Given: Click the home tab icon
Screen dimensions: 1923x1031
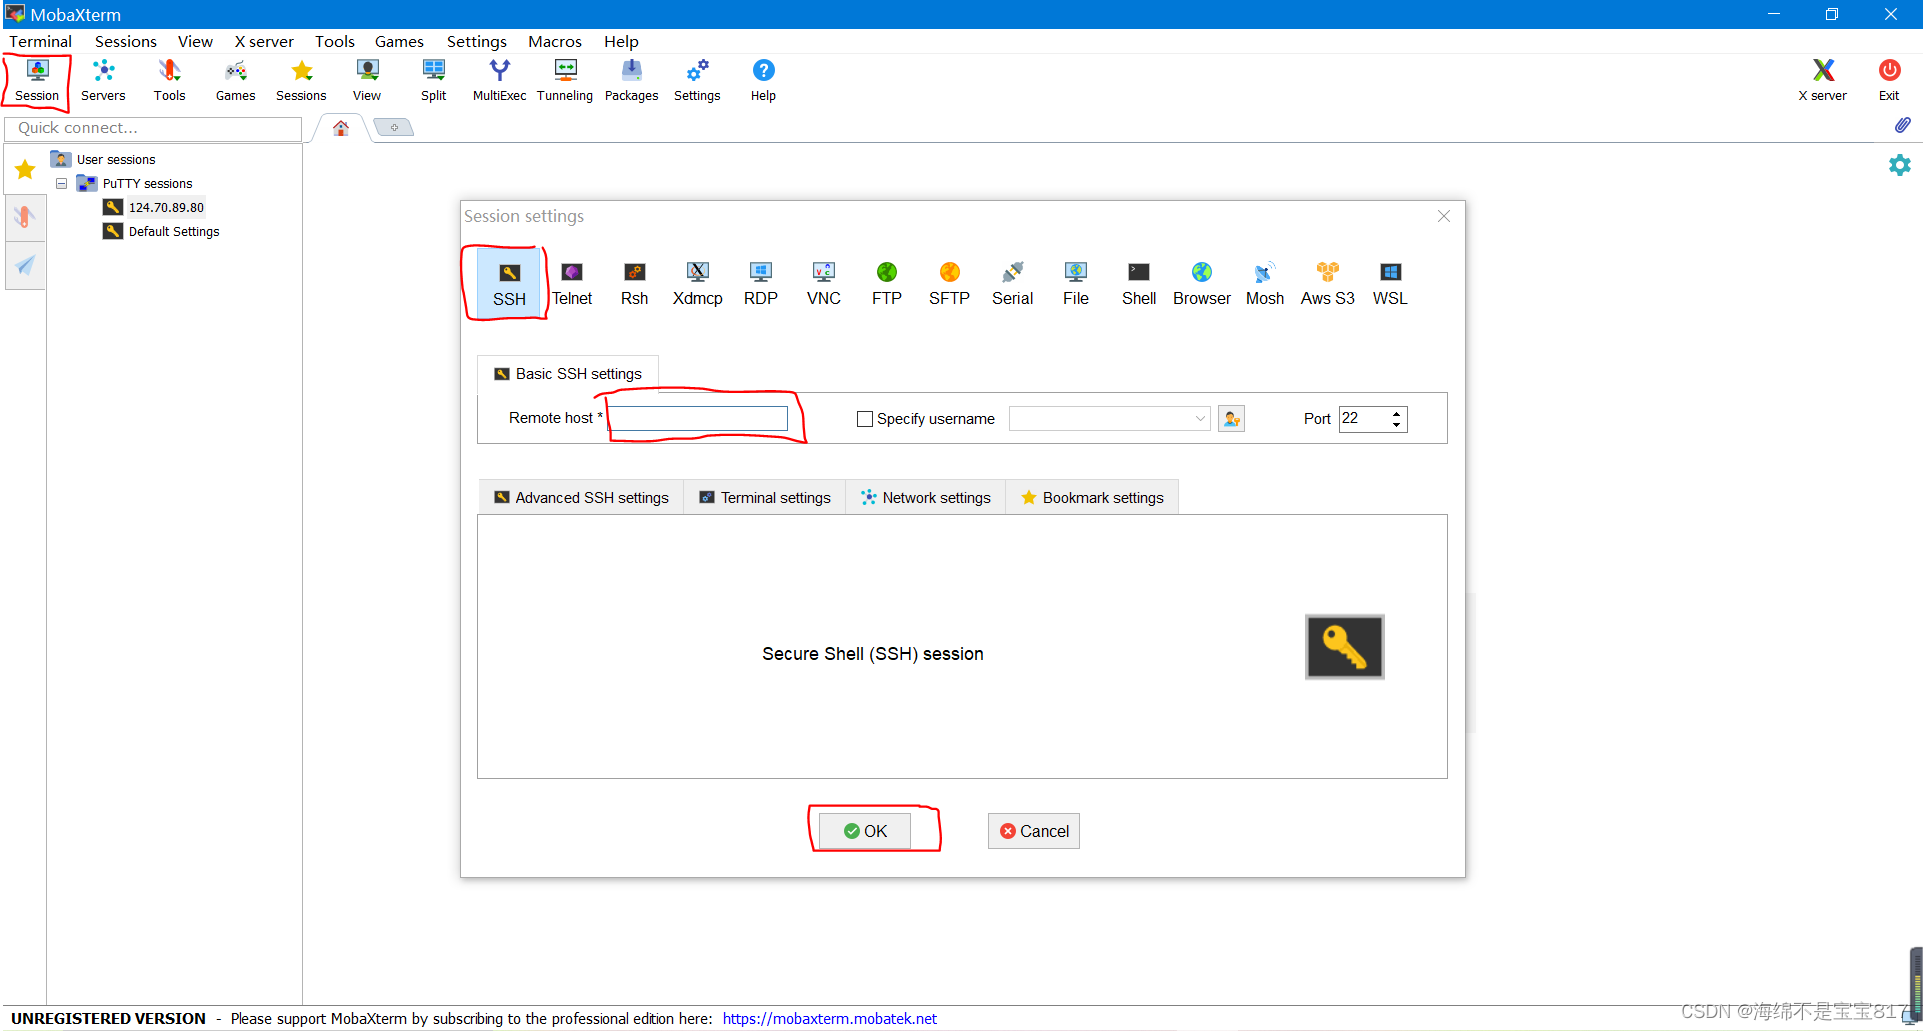Looking at the screenshot, I should [341, 128].
